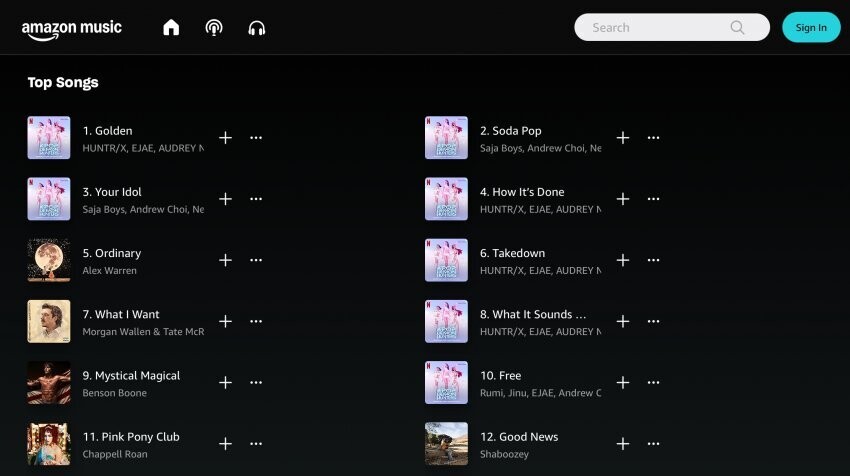Open artist link Benson Boone
This screenshot has width=850, height=476.
pos(114,393)
